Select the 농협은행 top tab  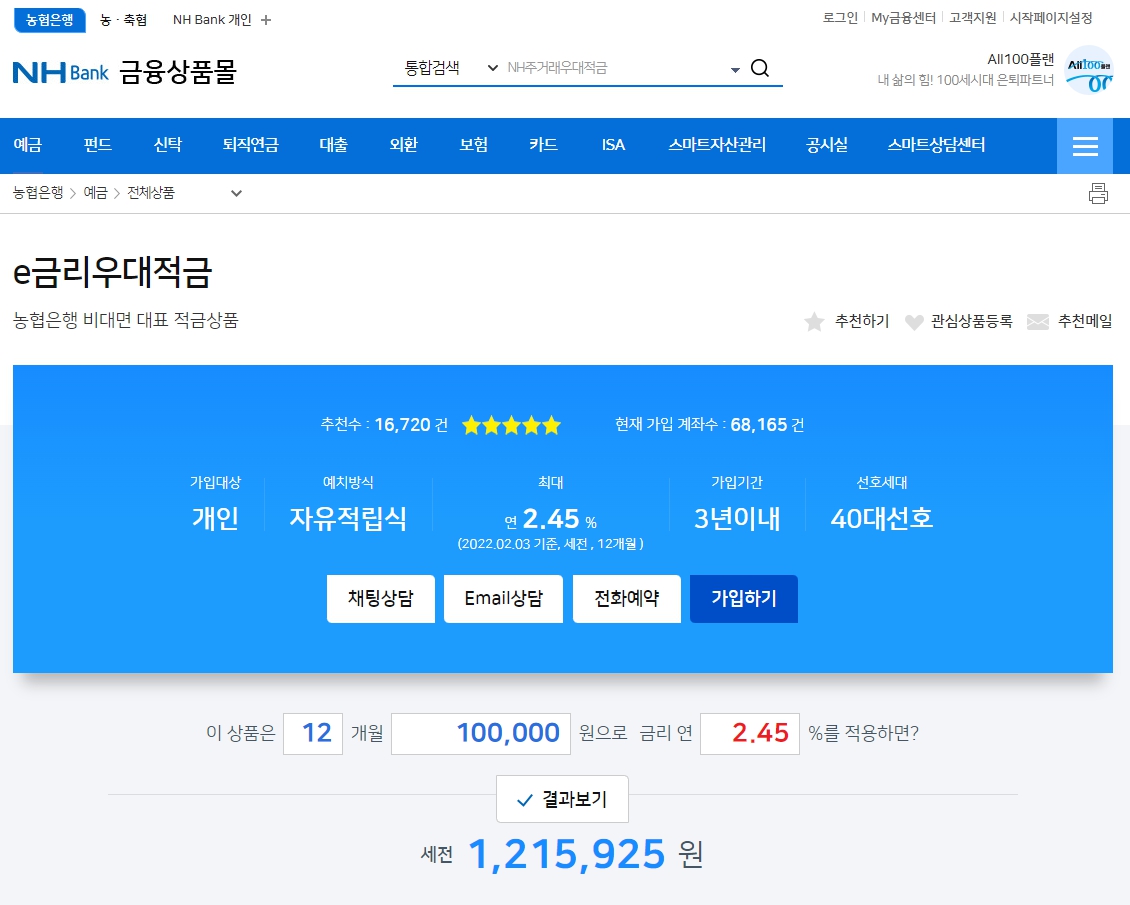(x=50, y=20)
